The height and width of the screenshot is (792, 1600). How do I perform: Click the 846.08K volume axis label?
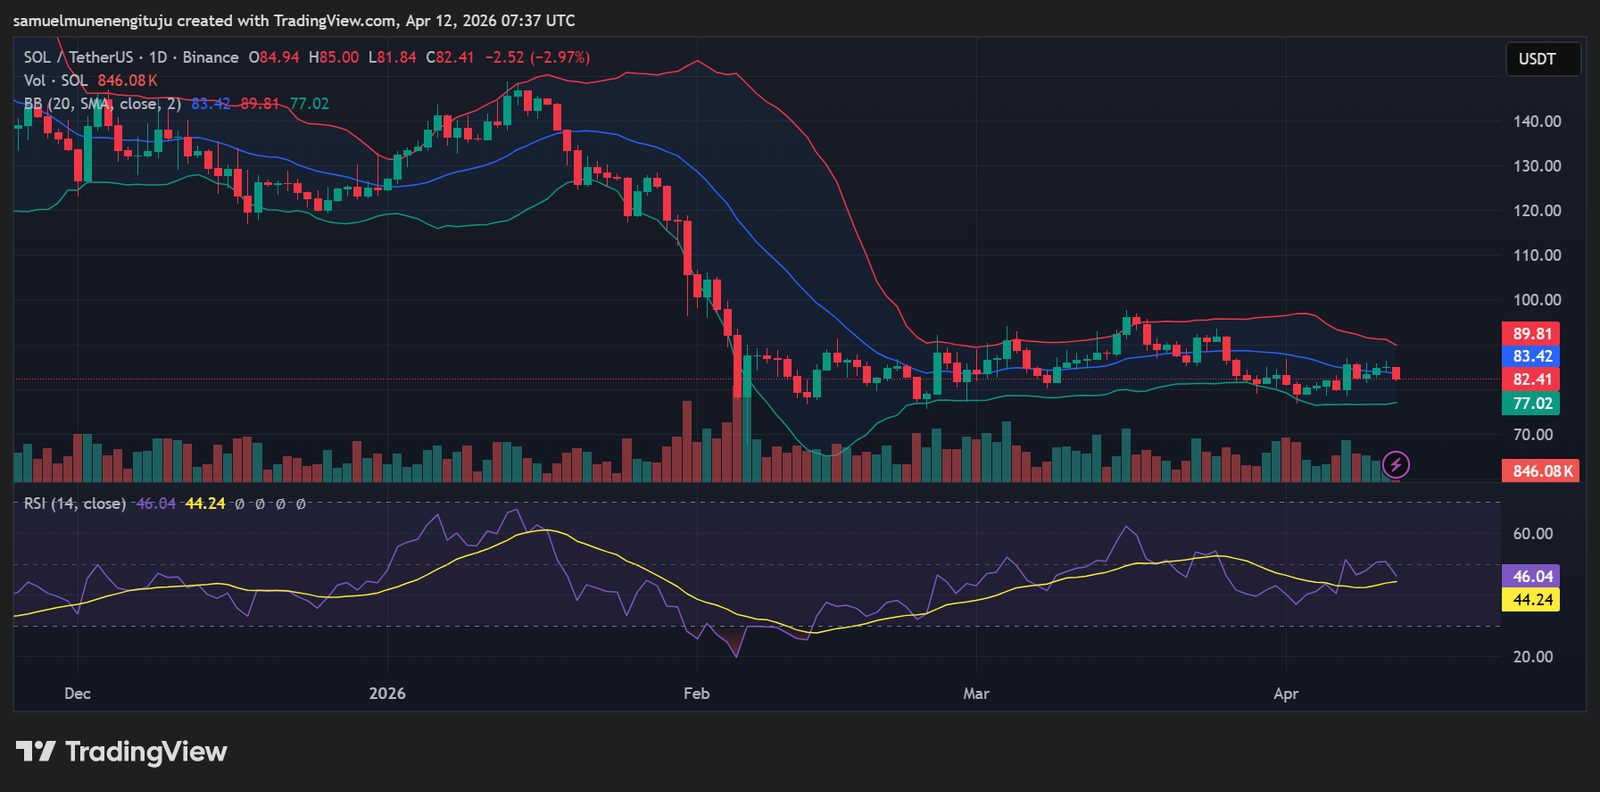coord(1541,471)
